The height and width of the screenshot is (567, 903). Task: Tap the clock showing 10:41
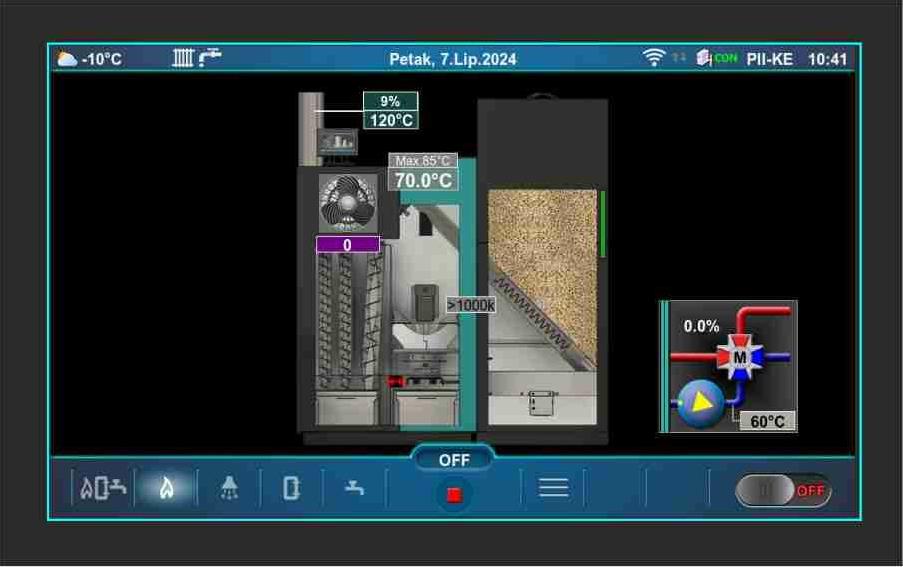click(x=827, y=59)
